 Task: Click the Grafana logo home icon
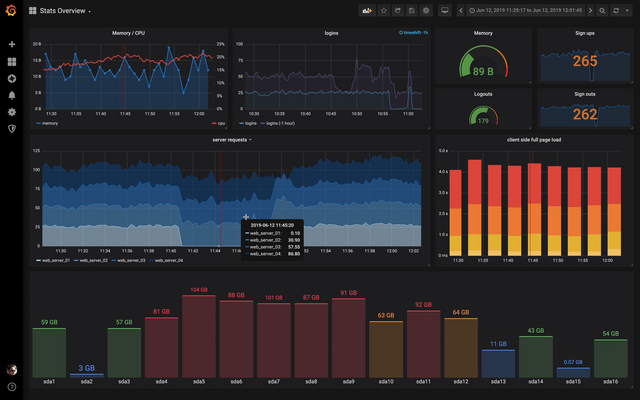tap(11, 11)
